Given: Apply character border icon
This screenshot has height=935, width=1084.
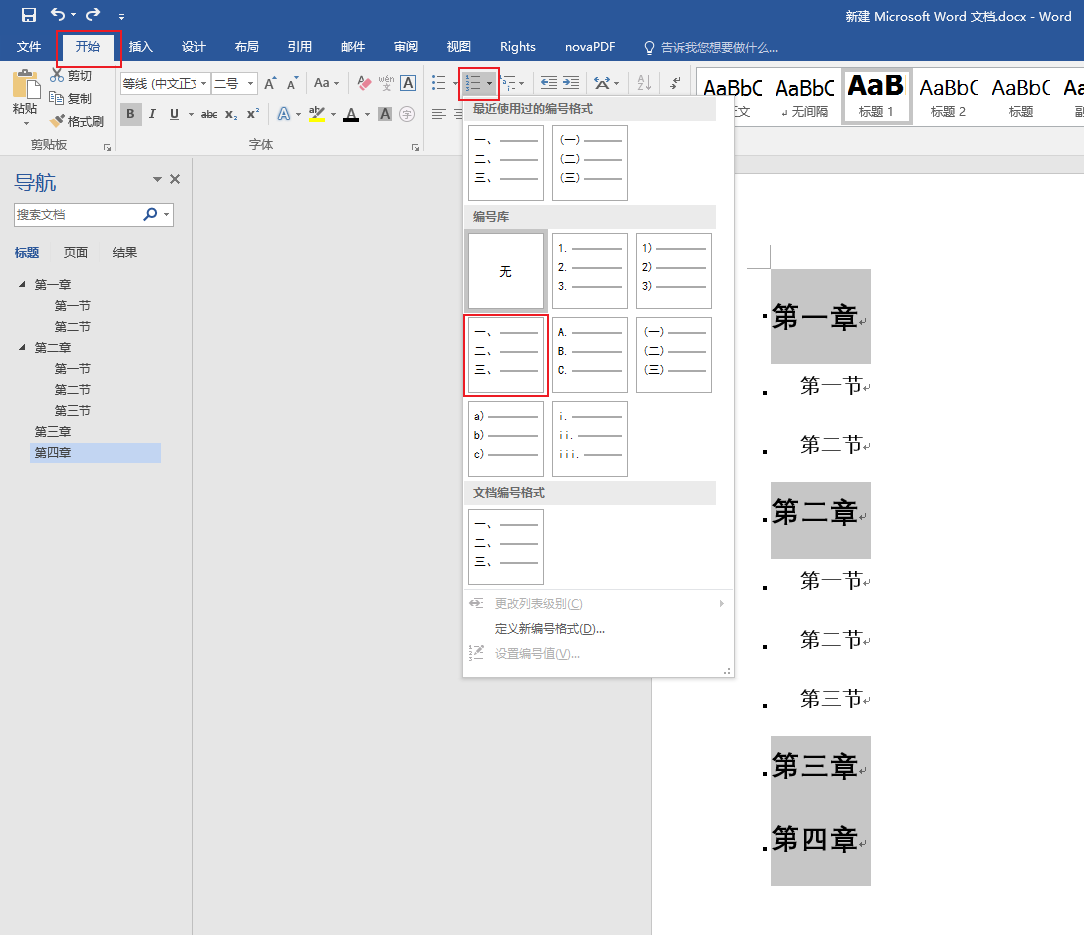Looking at the screenshot, I should pos(408,84).
